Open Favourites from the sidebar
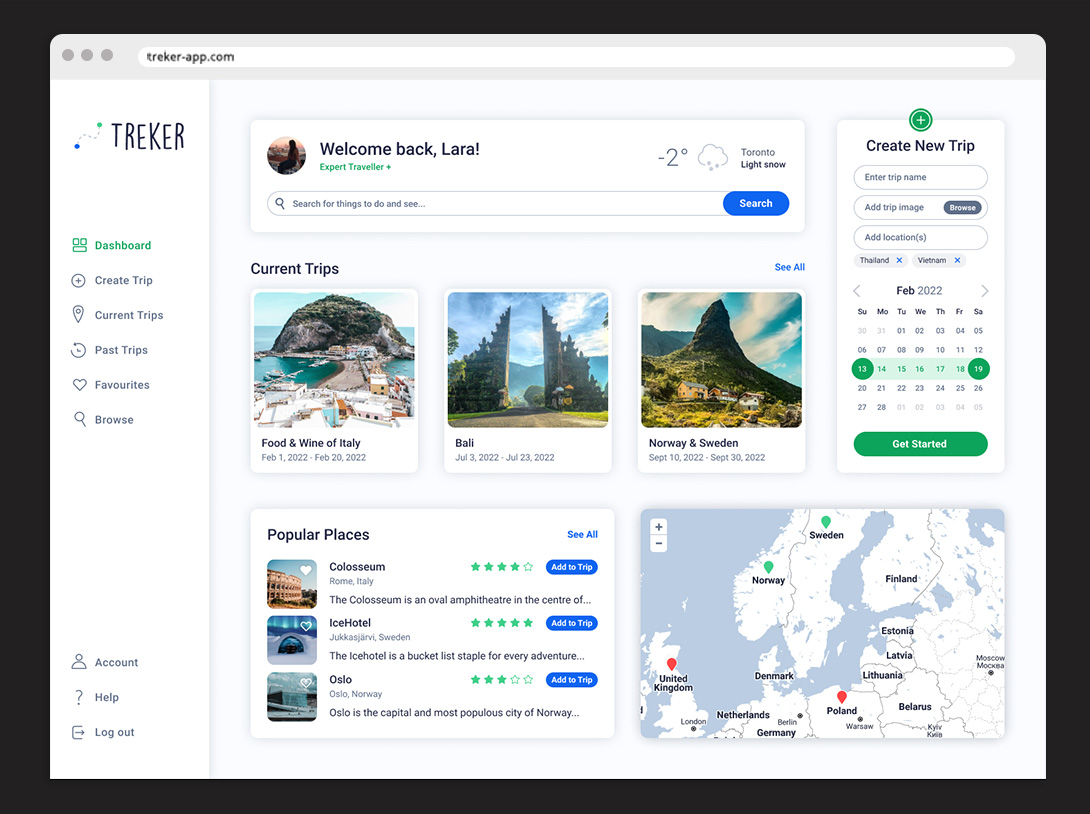Viewport: 1090px width, 814px height. (x=122, y=385)
